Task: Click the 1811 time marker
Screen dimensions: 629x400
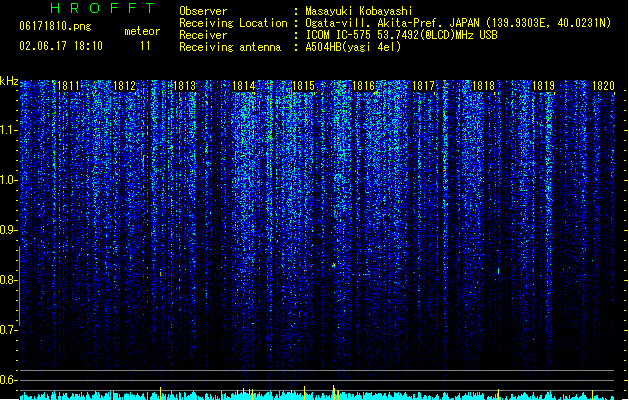Action: [69, 85]
